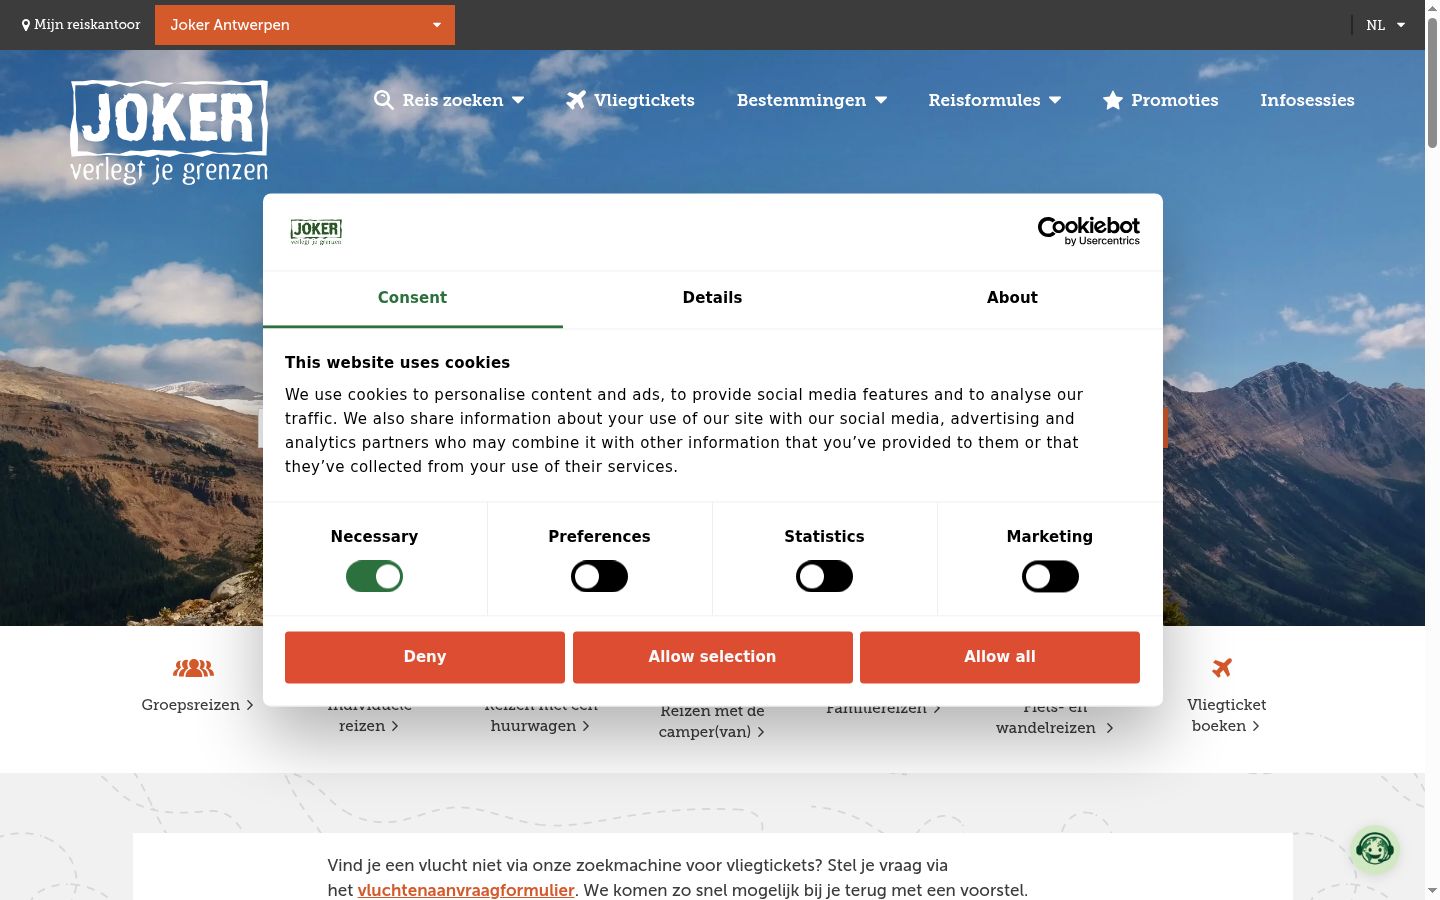
Task: Open the Groepsreizen link
Action: [x=197, y=705]
